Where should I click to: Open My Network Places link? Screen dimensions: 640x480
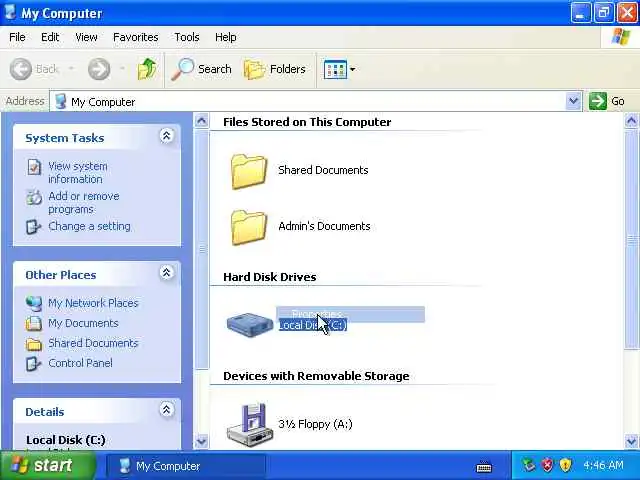(x=93, y=303)
